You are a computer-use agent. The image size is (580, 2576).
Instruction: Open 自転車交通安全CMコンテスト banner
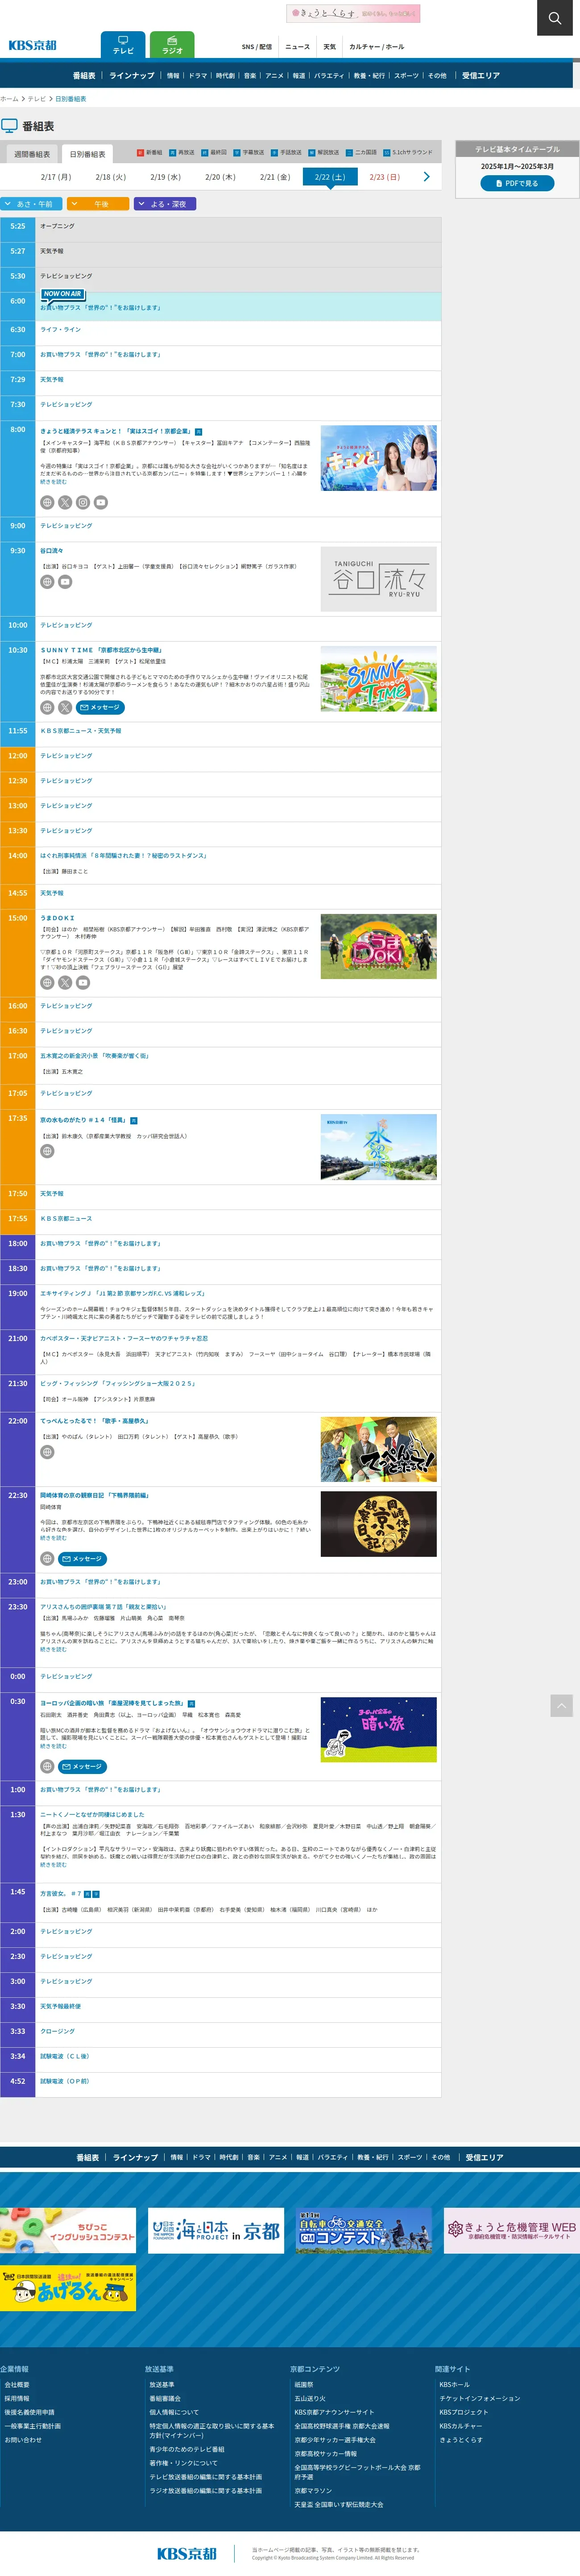364,2231
